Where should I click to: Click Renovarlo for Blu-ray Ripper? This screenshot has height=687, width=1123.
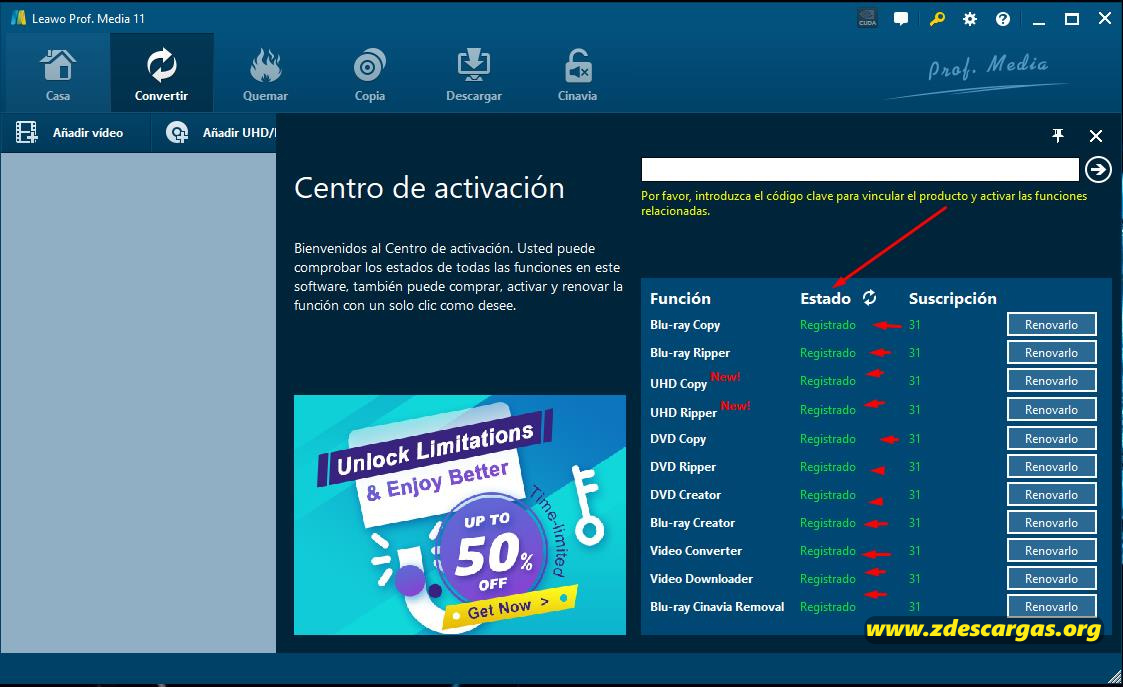point(1051,352)
